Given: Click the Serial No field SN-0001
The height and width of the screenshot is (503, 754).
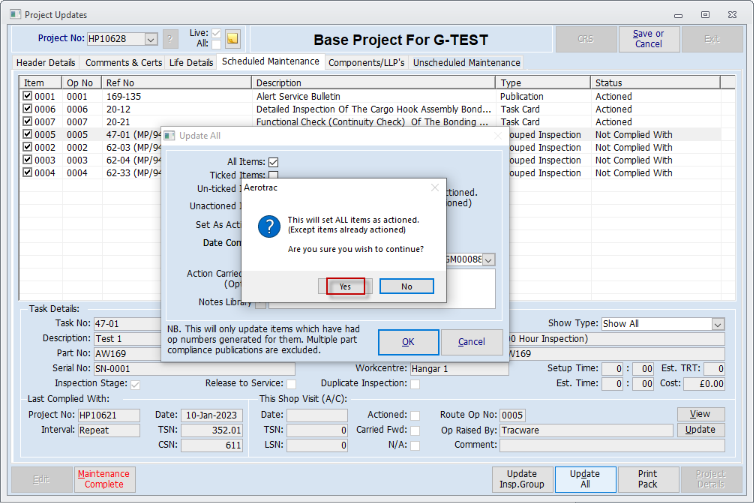Looking at the screenshot, I should [194, 369].
